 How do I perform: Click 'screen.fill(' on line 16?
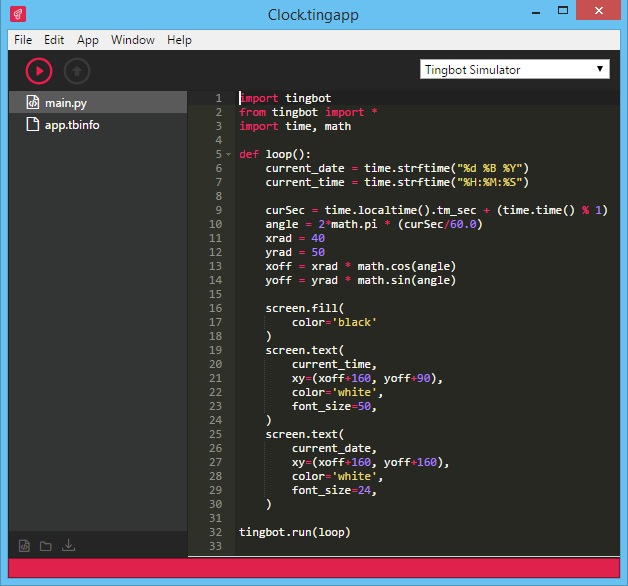point(305,308)
